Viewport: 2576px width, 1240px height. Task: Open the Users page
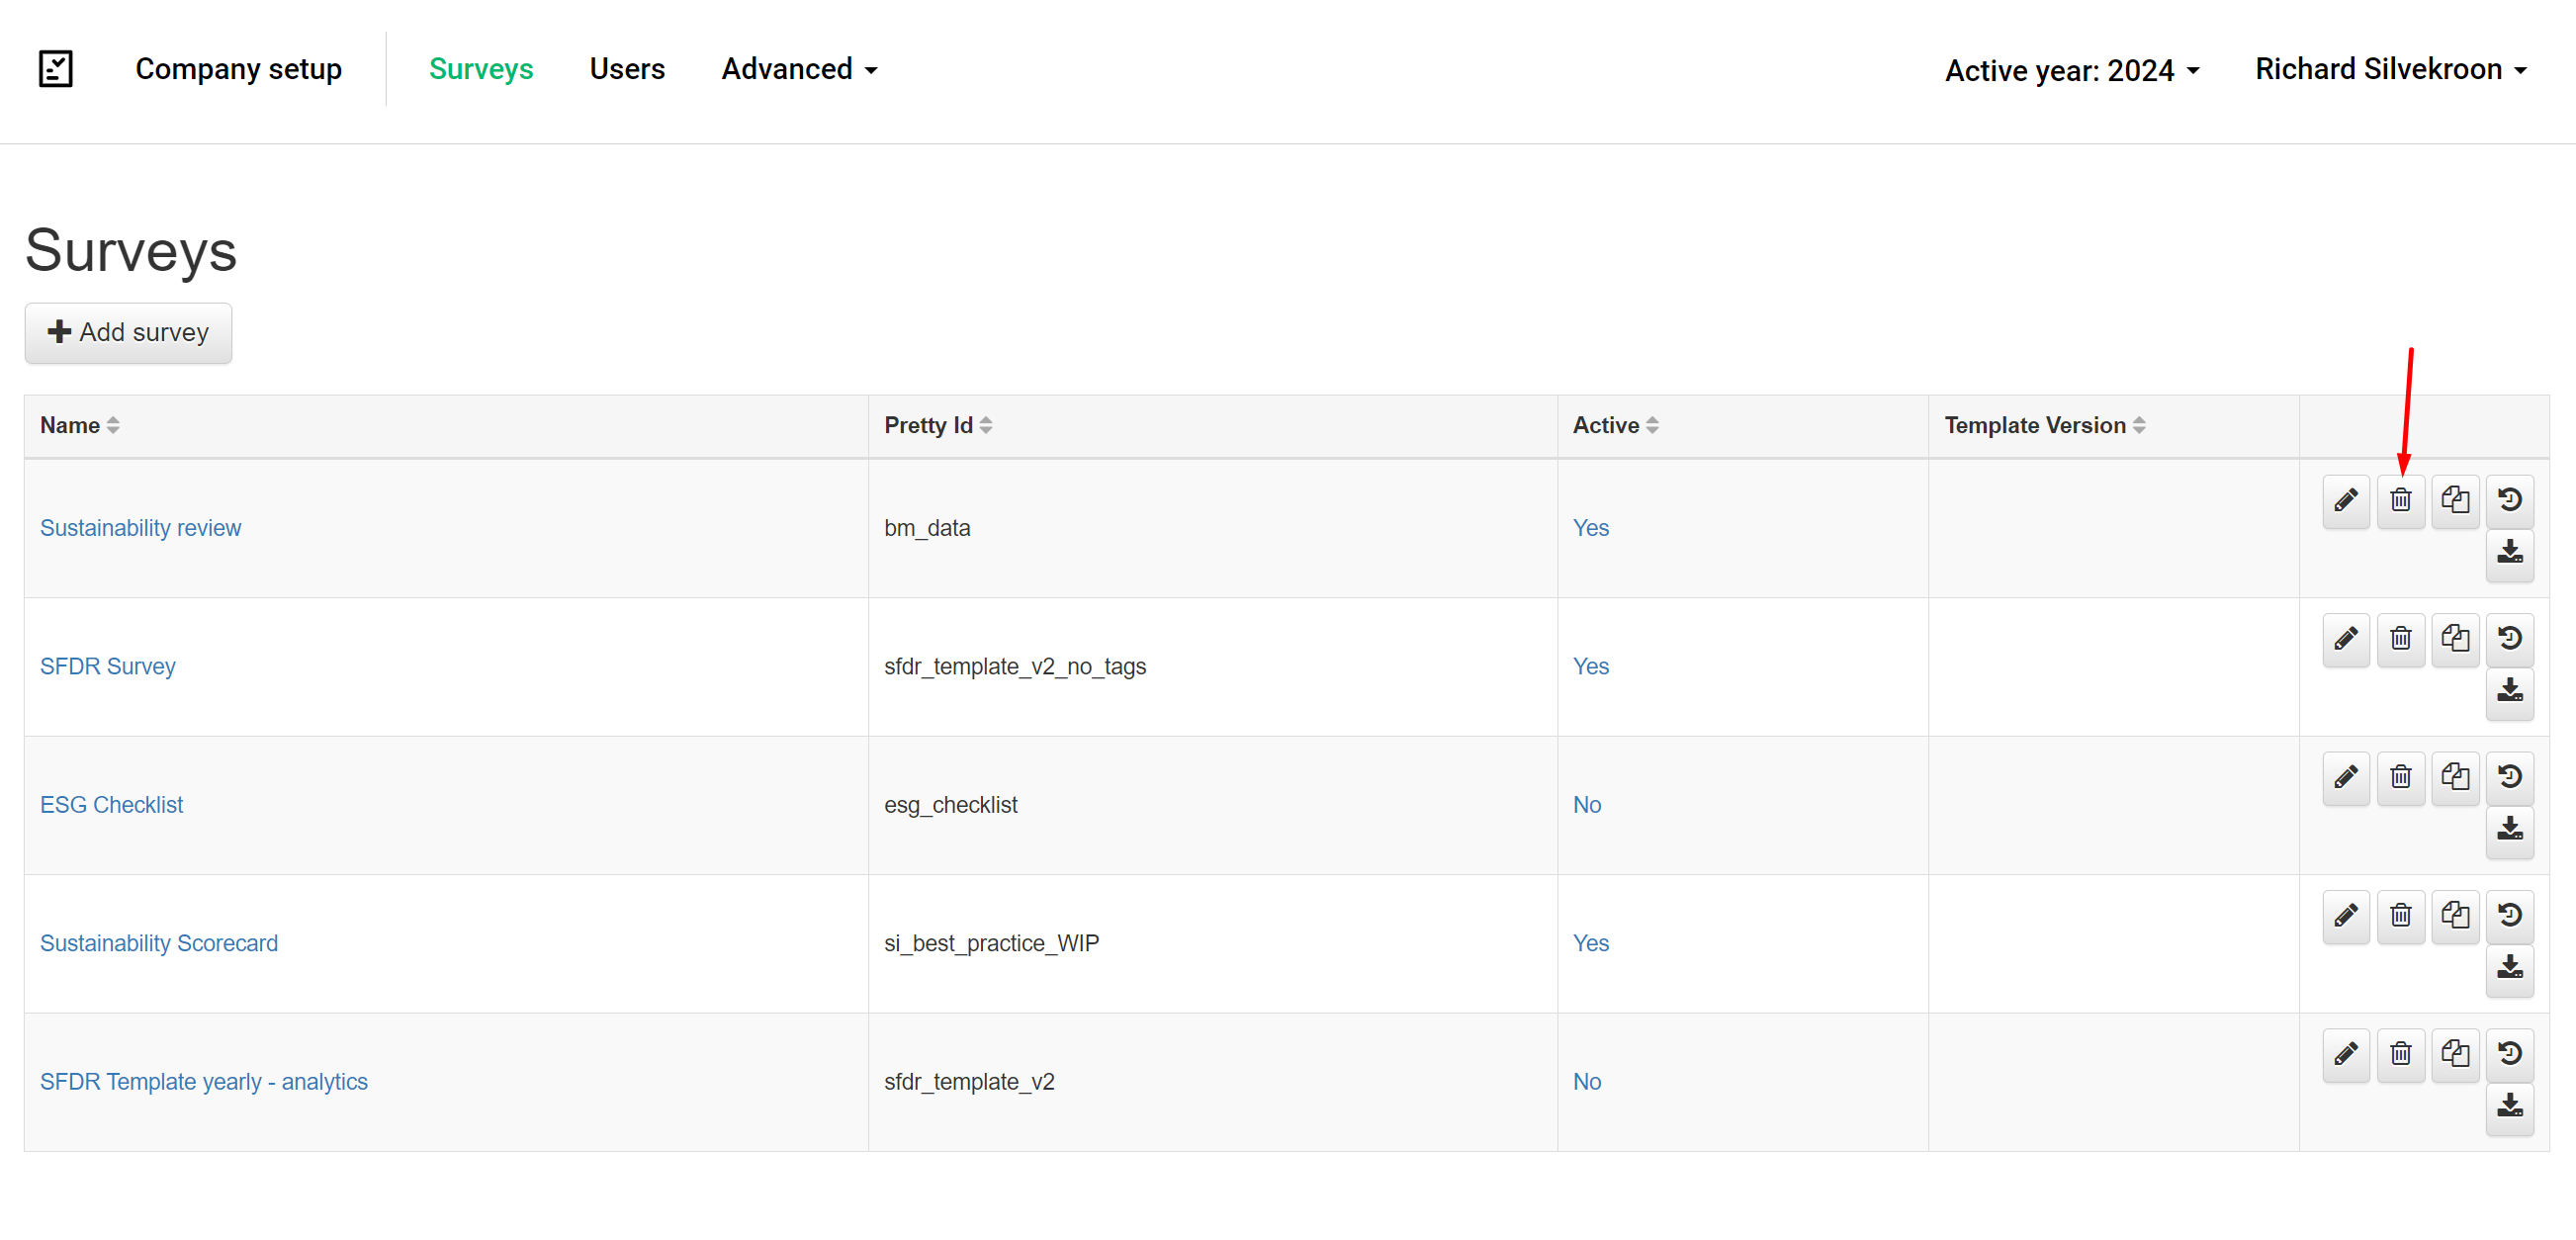[627, 69]
